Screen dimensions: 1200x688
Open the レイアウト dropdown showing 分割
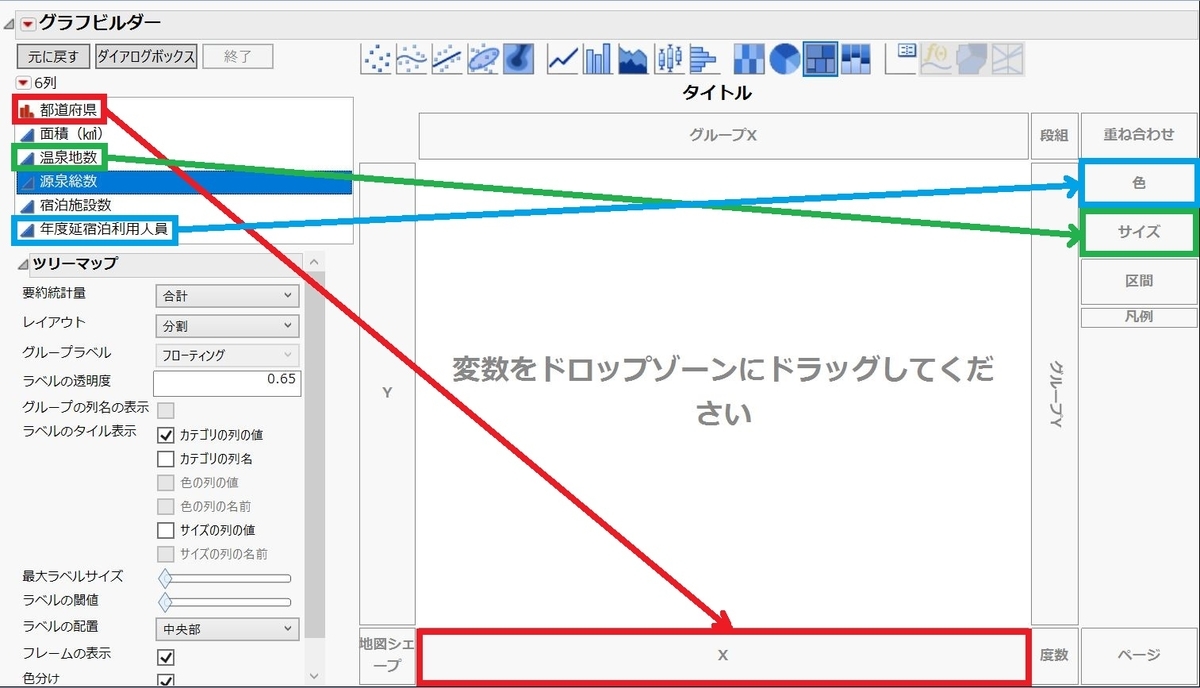[x=226, y=325]
